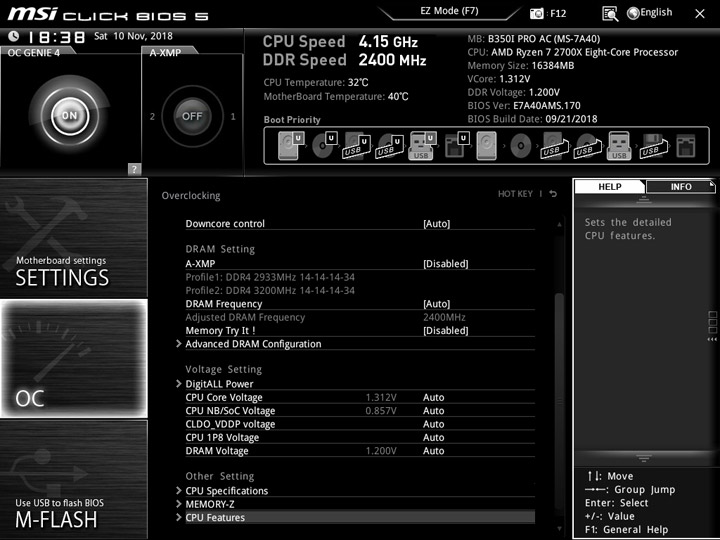Select legacy network boot icon at the end

686,146
